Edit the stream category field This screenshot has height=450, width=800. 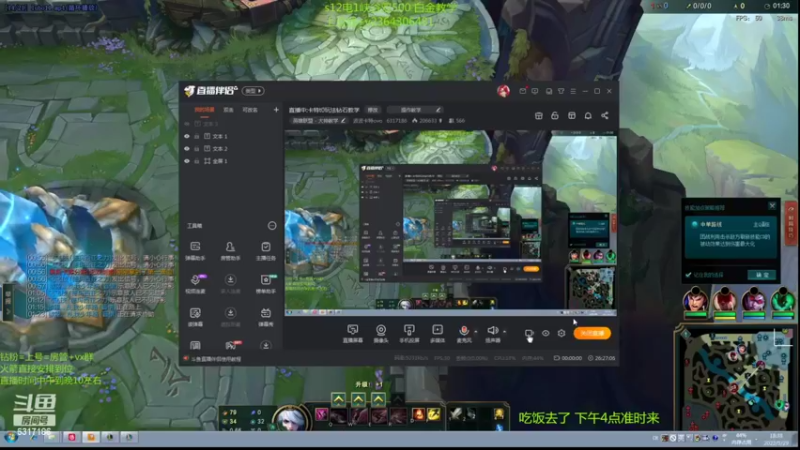[318, 121]
